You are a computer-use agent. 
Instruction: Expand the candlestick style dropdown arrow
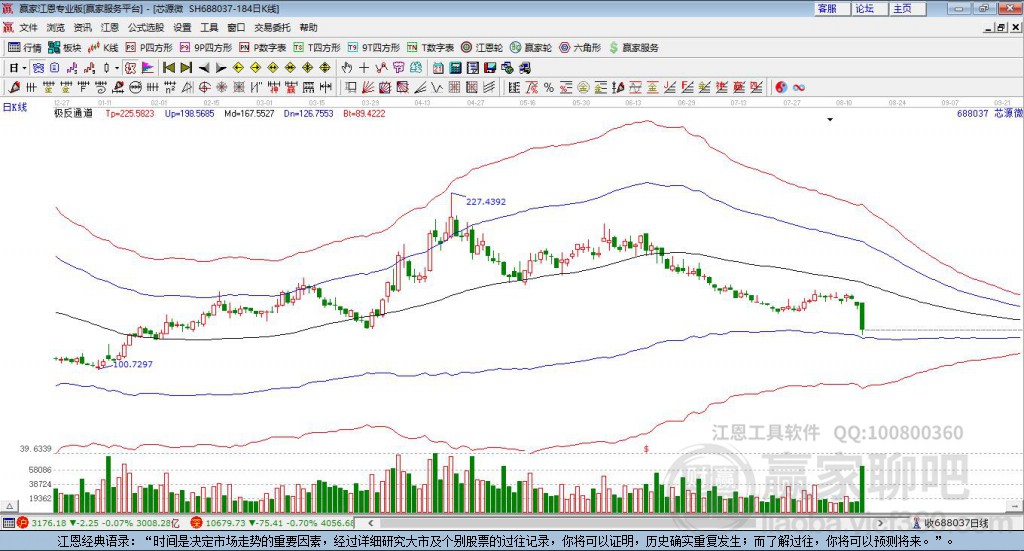tap(117, 68)
